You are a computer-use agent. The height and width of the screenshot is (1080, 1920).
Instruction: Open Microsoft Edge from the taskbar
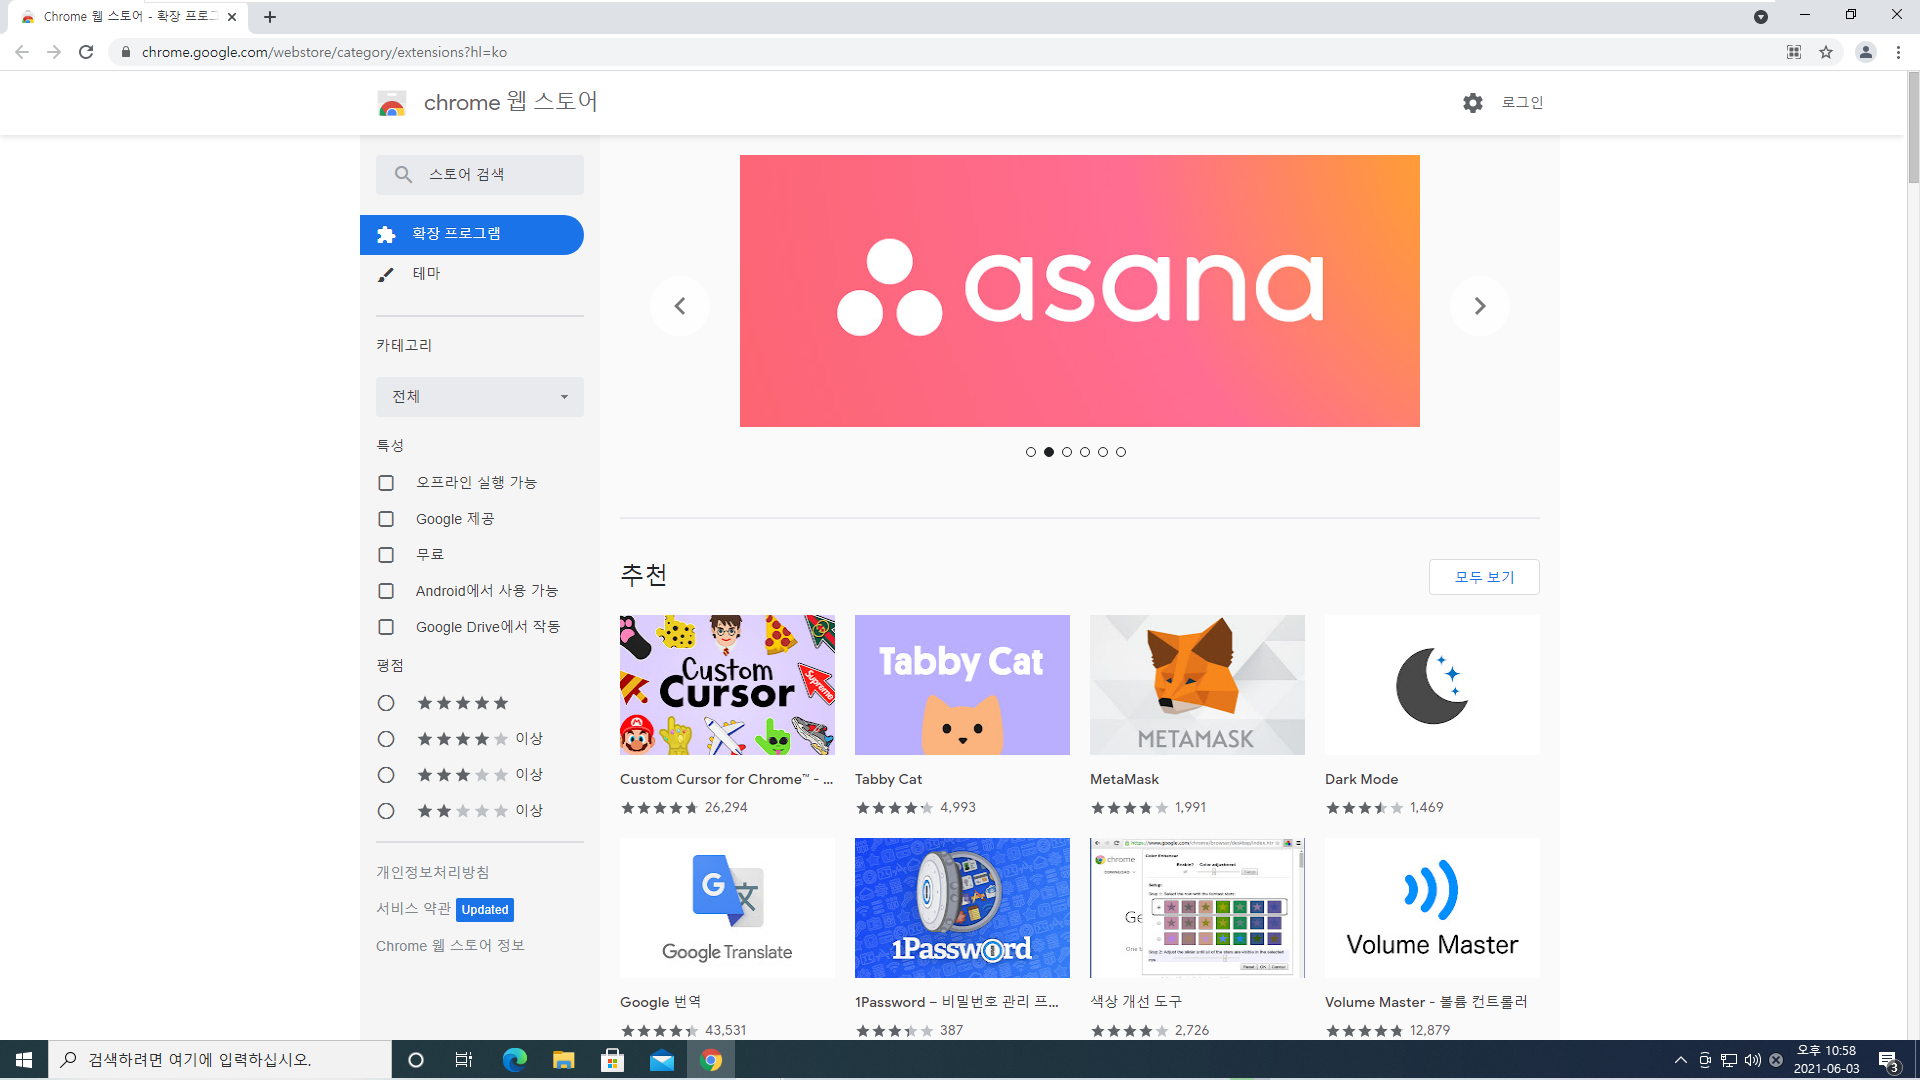click(x=514, y=1060)
